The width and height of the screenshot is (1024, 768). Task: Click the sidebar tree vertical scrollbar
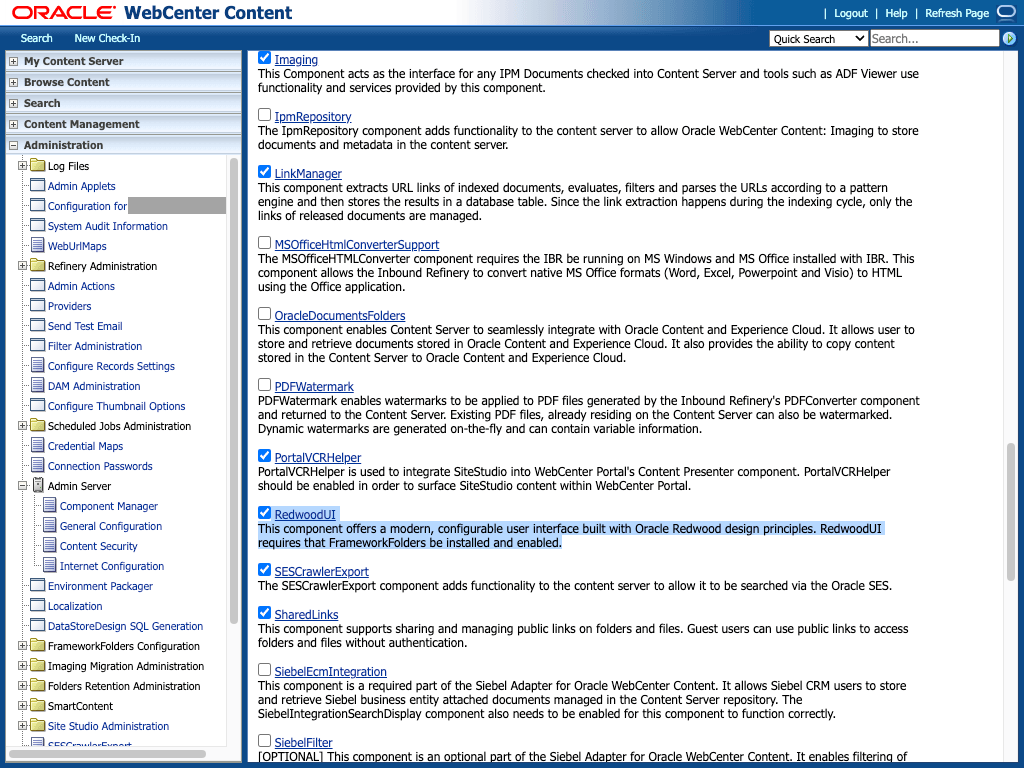click(234, 390)
